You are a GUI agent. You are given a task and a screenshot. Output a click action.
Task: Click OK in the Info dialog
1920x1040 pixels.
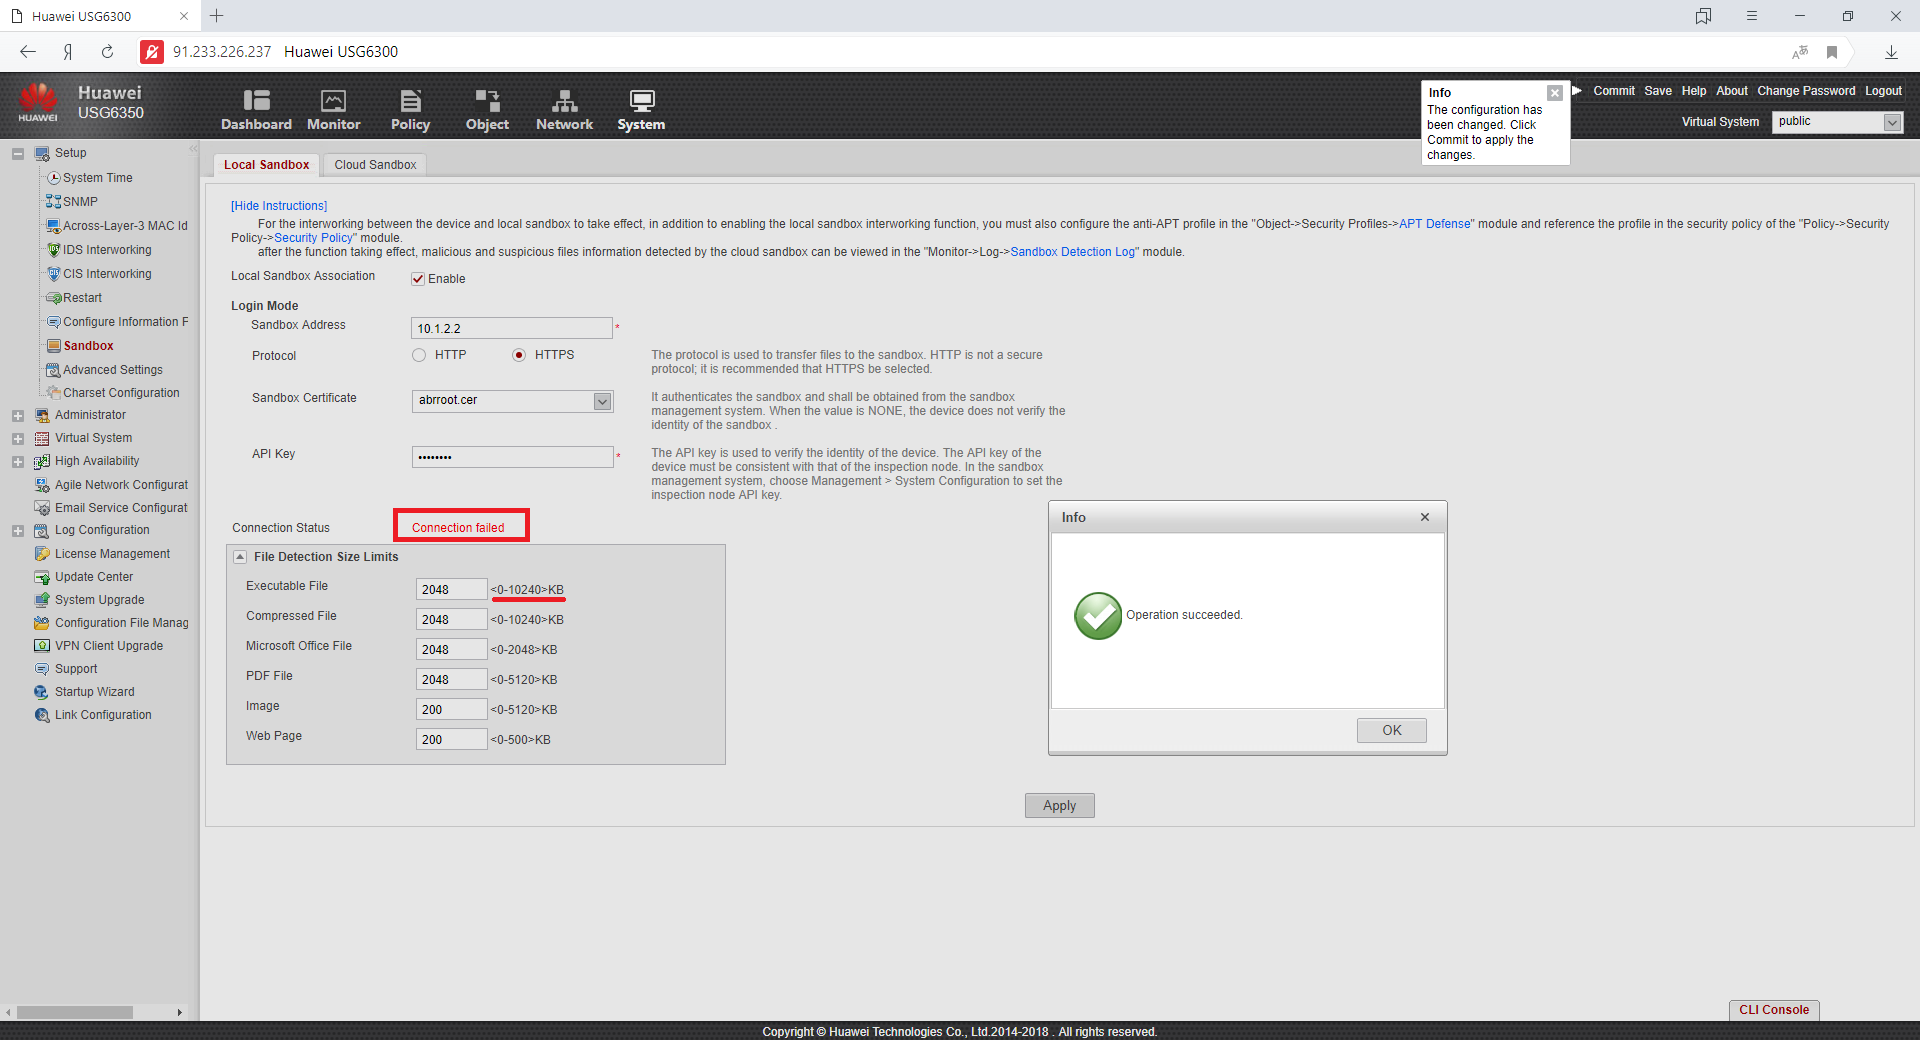pyautogui.click(x=1391, y=731)
